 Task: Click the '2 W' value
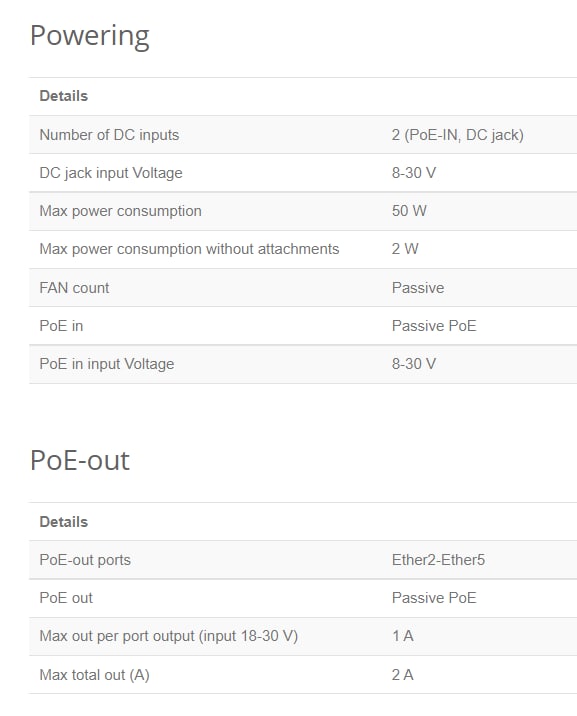(x=405, y=249)
